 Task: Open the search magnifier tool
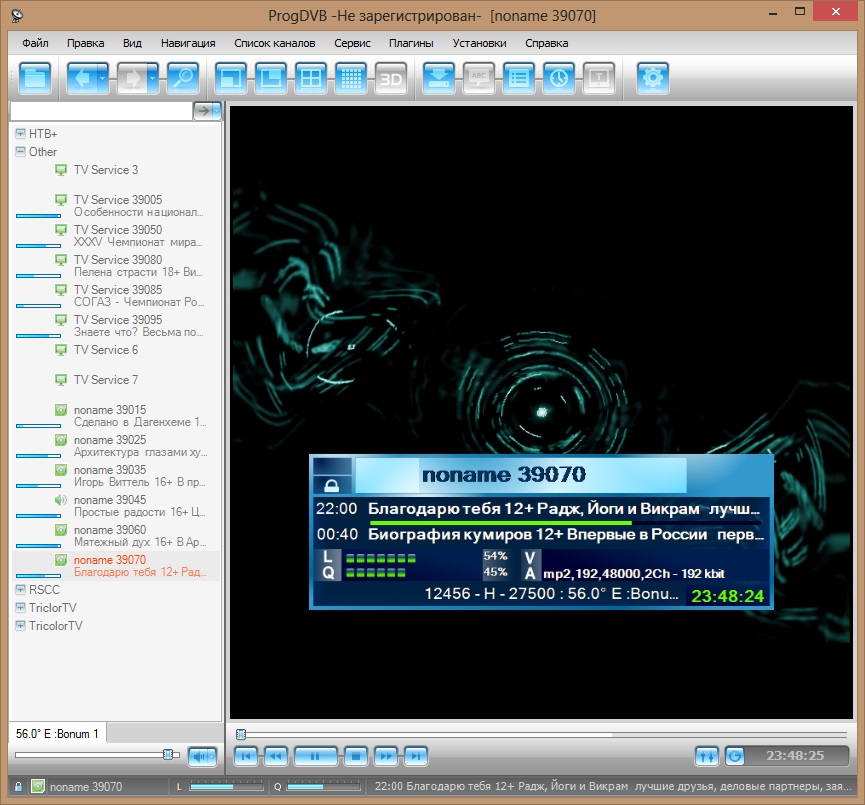(182, 78)
